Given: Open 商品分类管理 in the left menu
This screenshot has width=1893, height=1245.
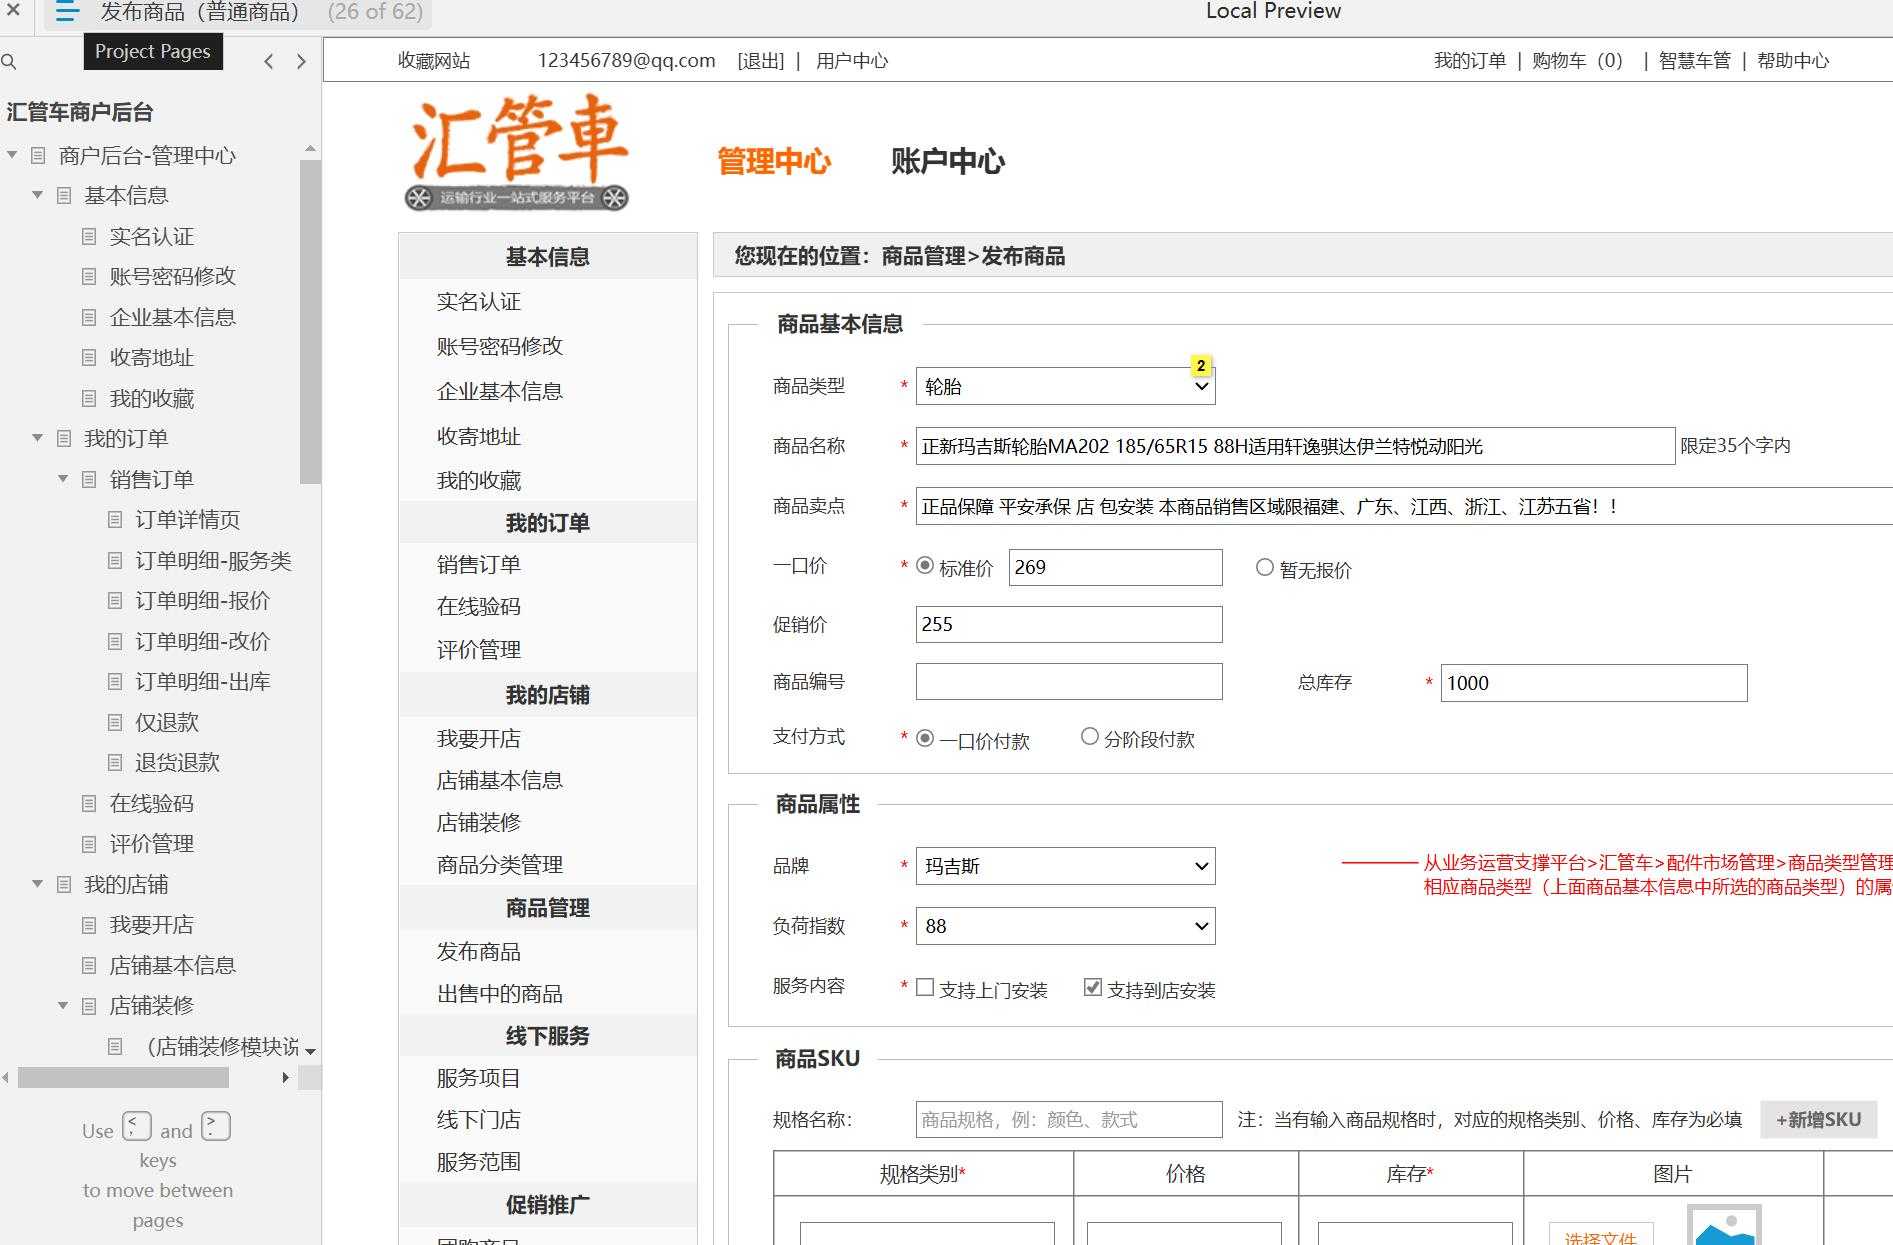Looking at the screenshot, I should pyautogui.click(x=500, y=865).
